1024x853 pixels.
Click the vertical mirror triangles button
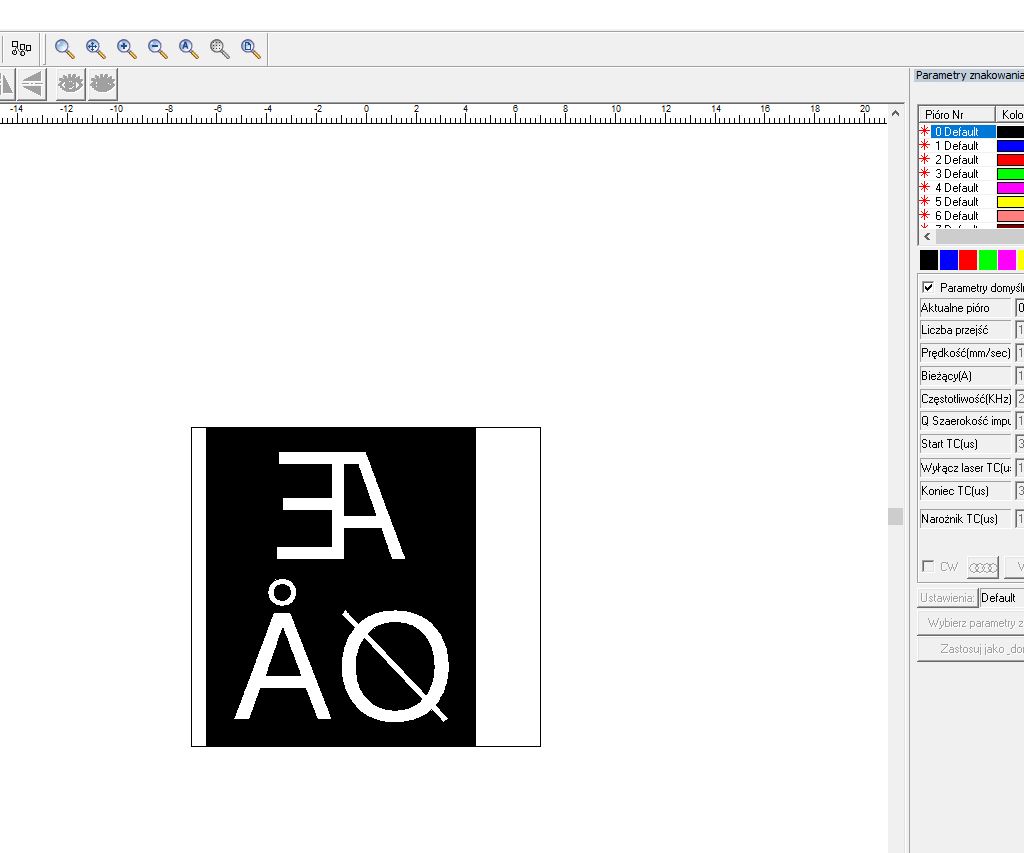(x=32, y=84)
